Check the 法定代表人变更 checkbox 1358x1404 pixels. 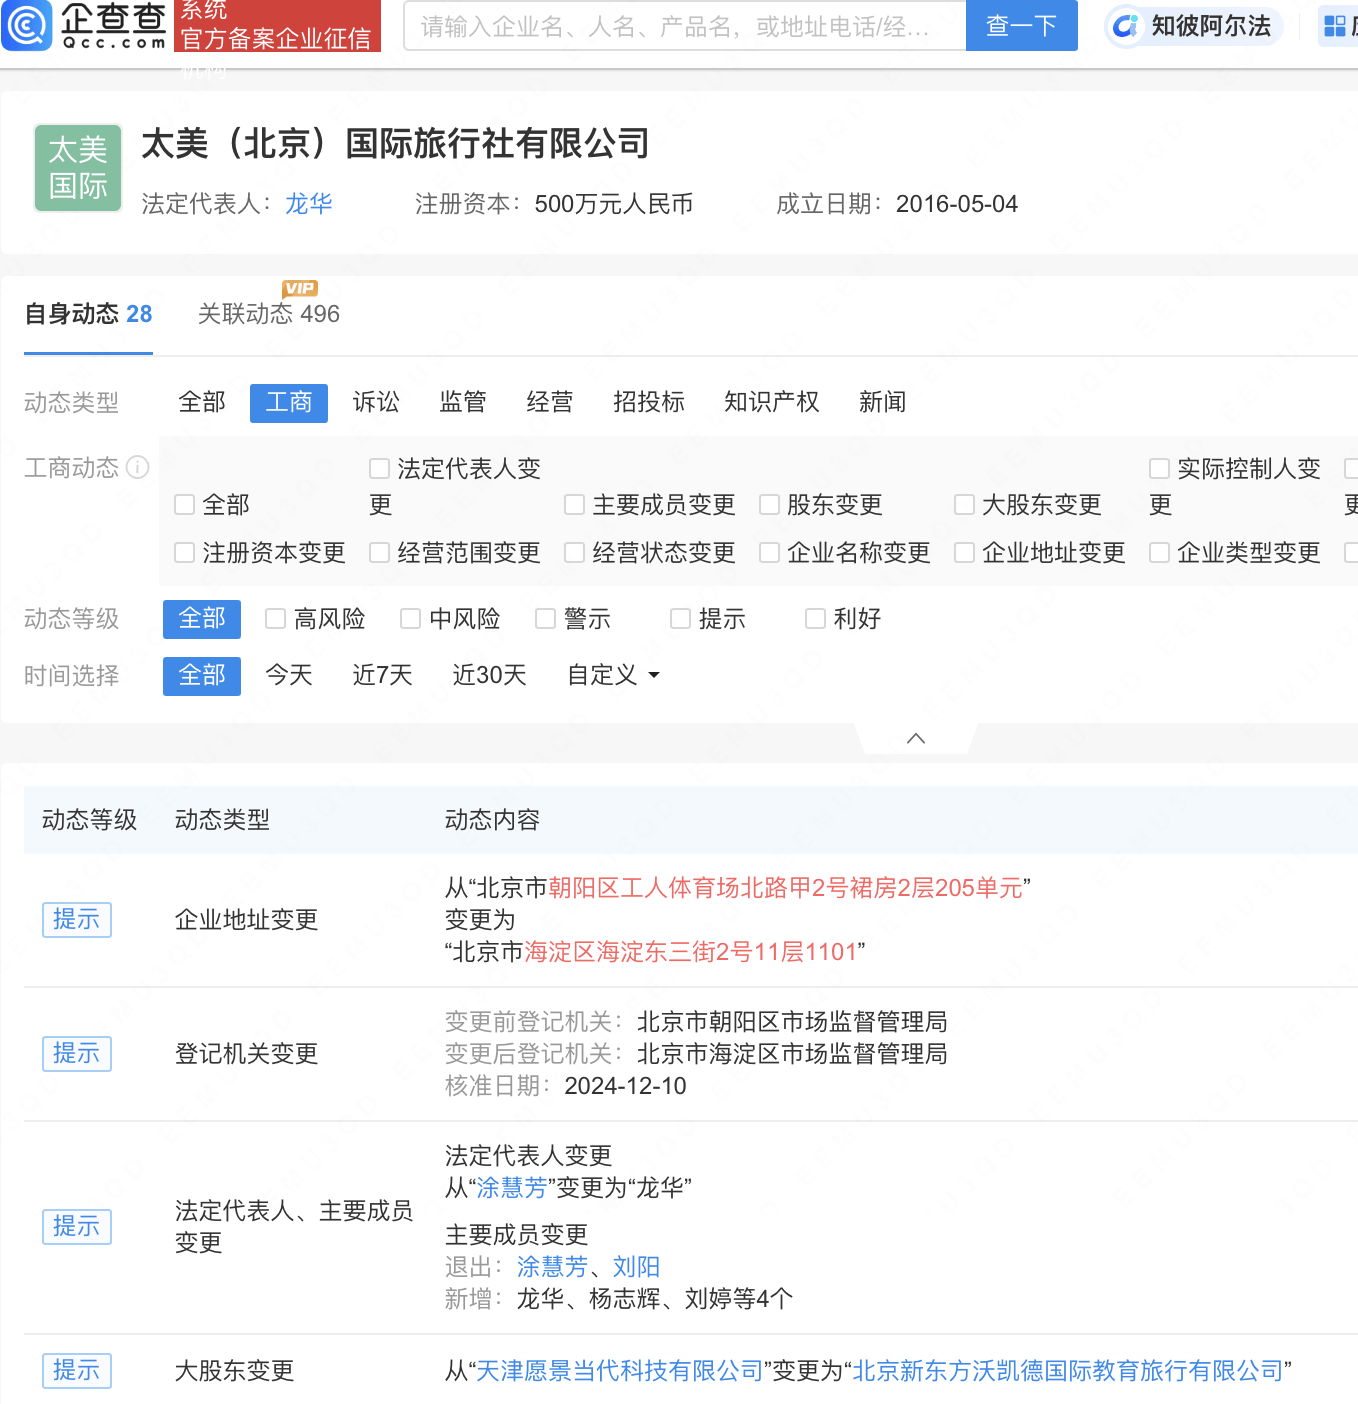pyautogui.click(x=379, y=468)
